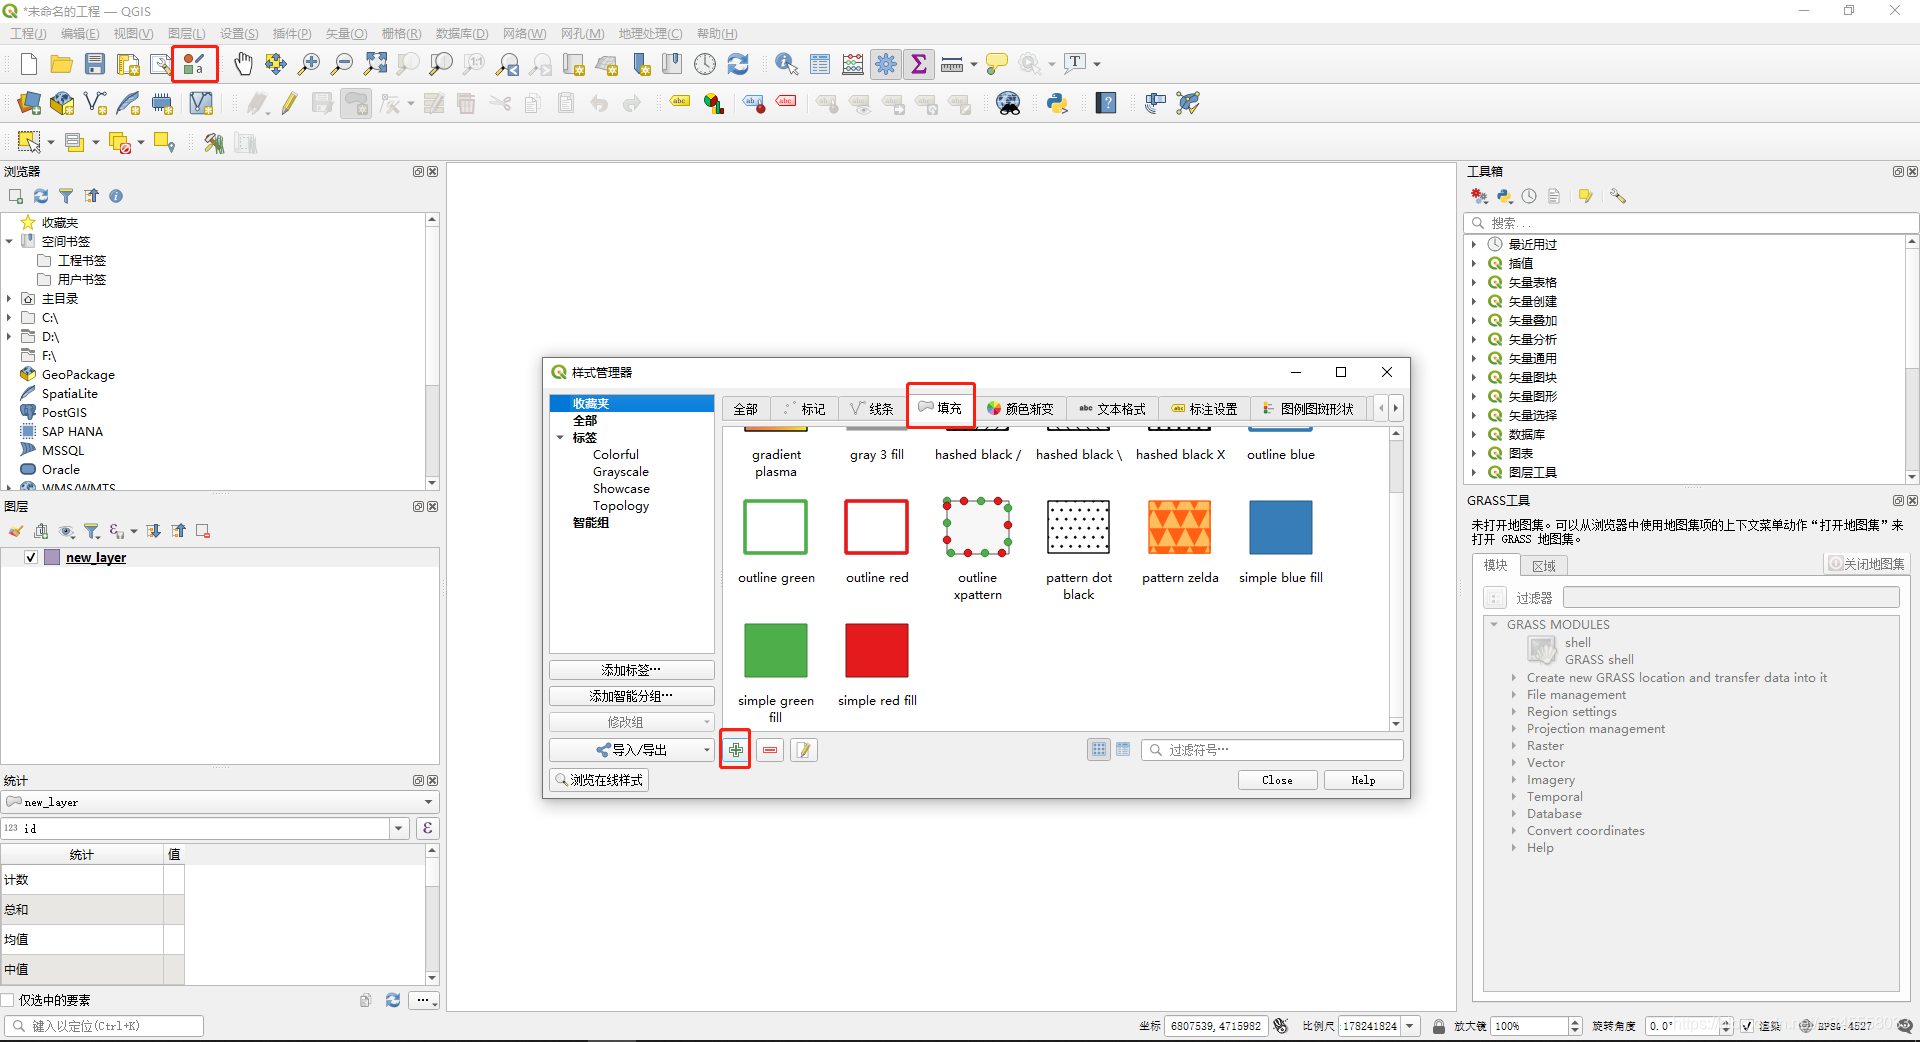Open the Python console icon

1058,103
